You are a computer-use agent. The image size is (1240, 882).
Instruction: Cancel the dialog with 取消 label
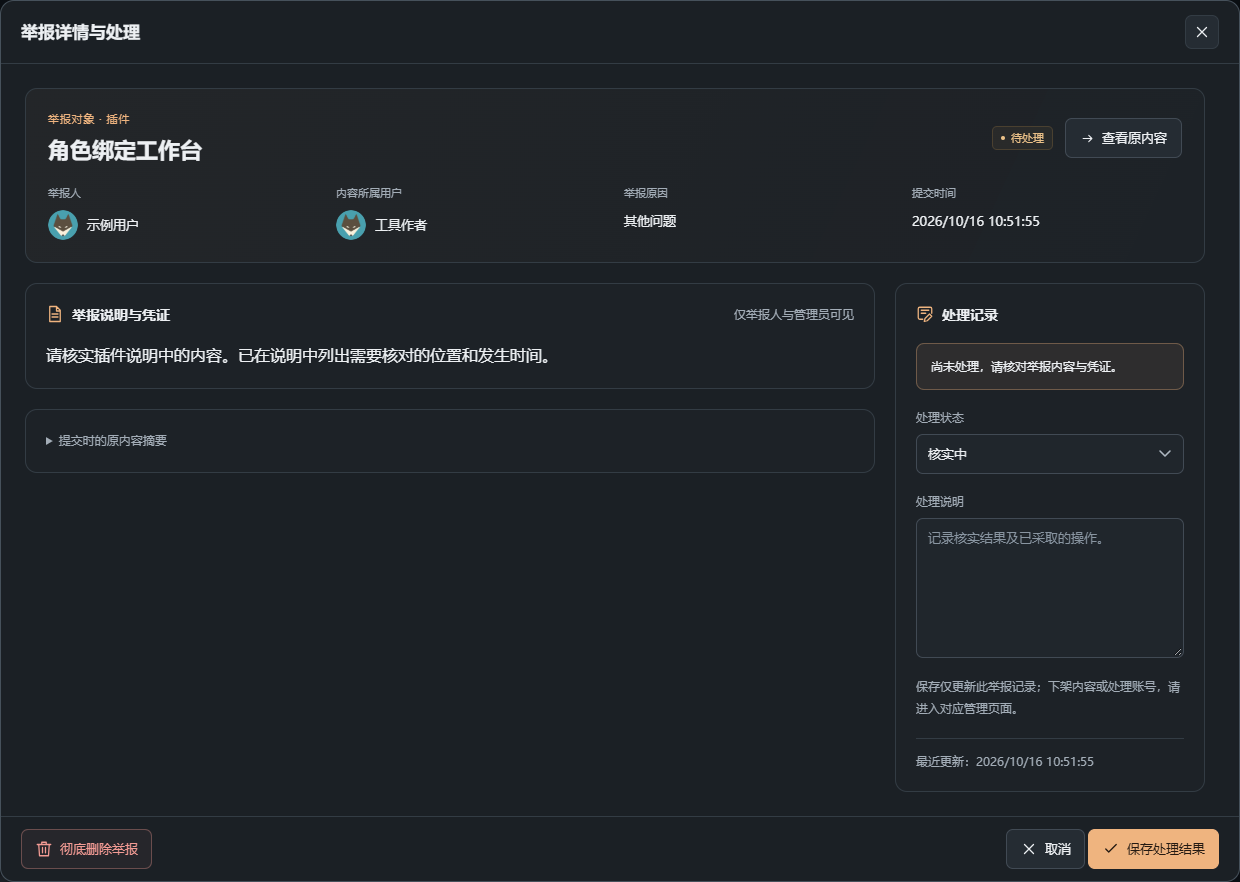tap(1058, 849)
